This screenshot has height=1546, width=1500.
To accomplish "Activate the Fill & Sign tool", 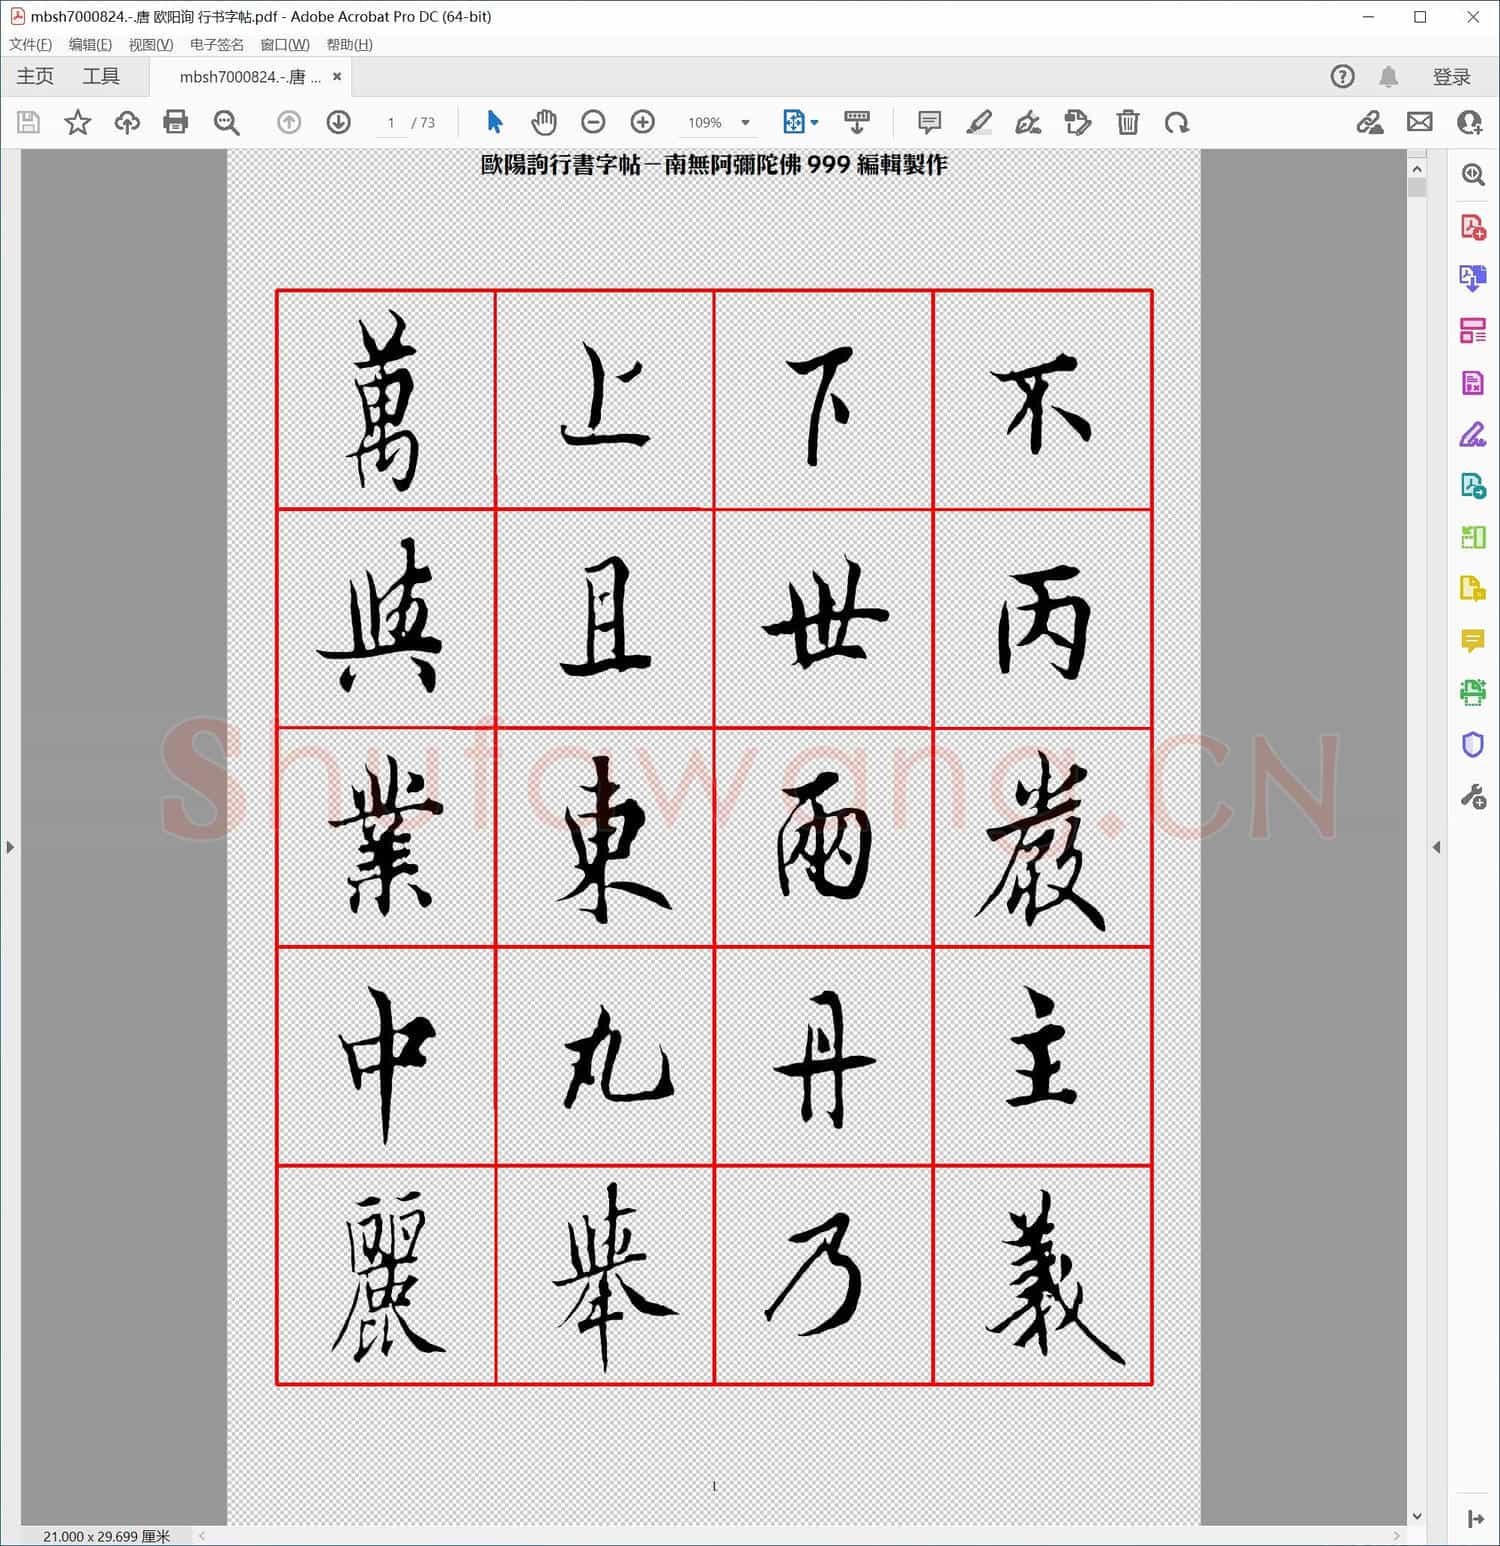I will click(x=1472, y=435).
